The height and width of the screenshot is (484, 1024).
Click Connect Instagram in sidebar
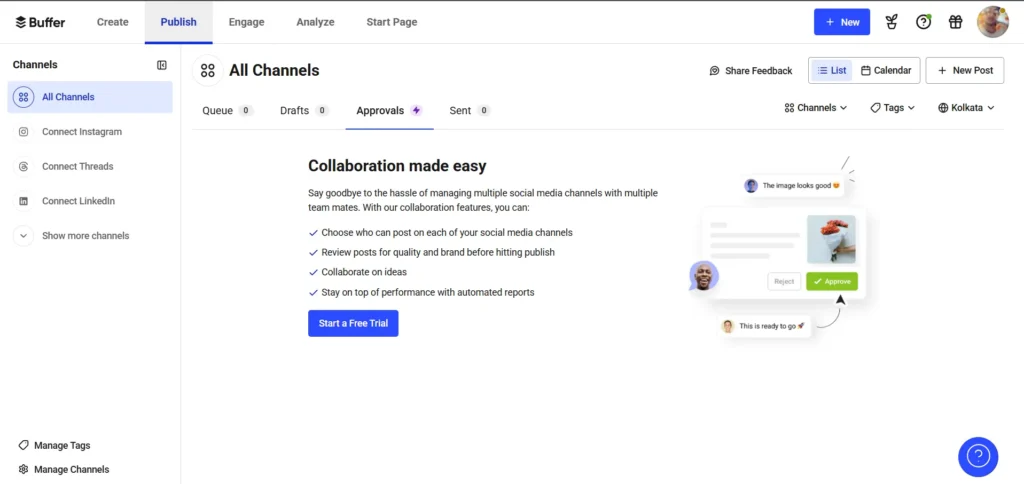tap(81, 132)
